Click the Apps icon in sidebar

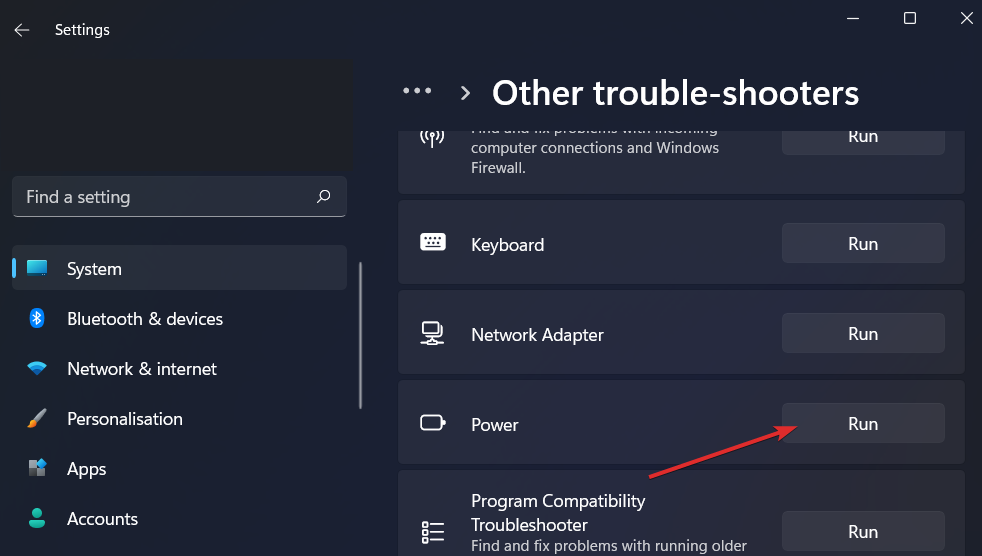pos(37,468)
